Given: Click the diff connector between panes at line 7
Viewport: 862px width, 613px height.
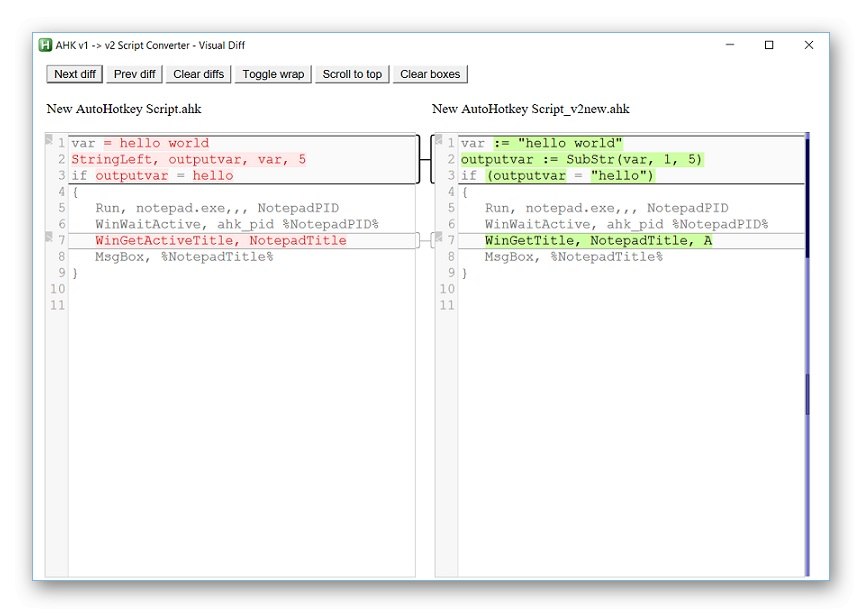Looking at the screenshot, I should (x=425, y=240).
